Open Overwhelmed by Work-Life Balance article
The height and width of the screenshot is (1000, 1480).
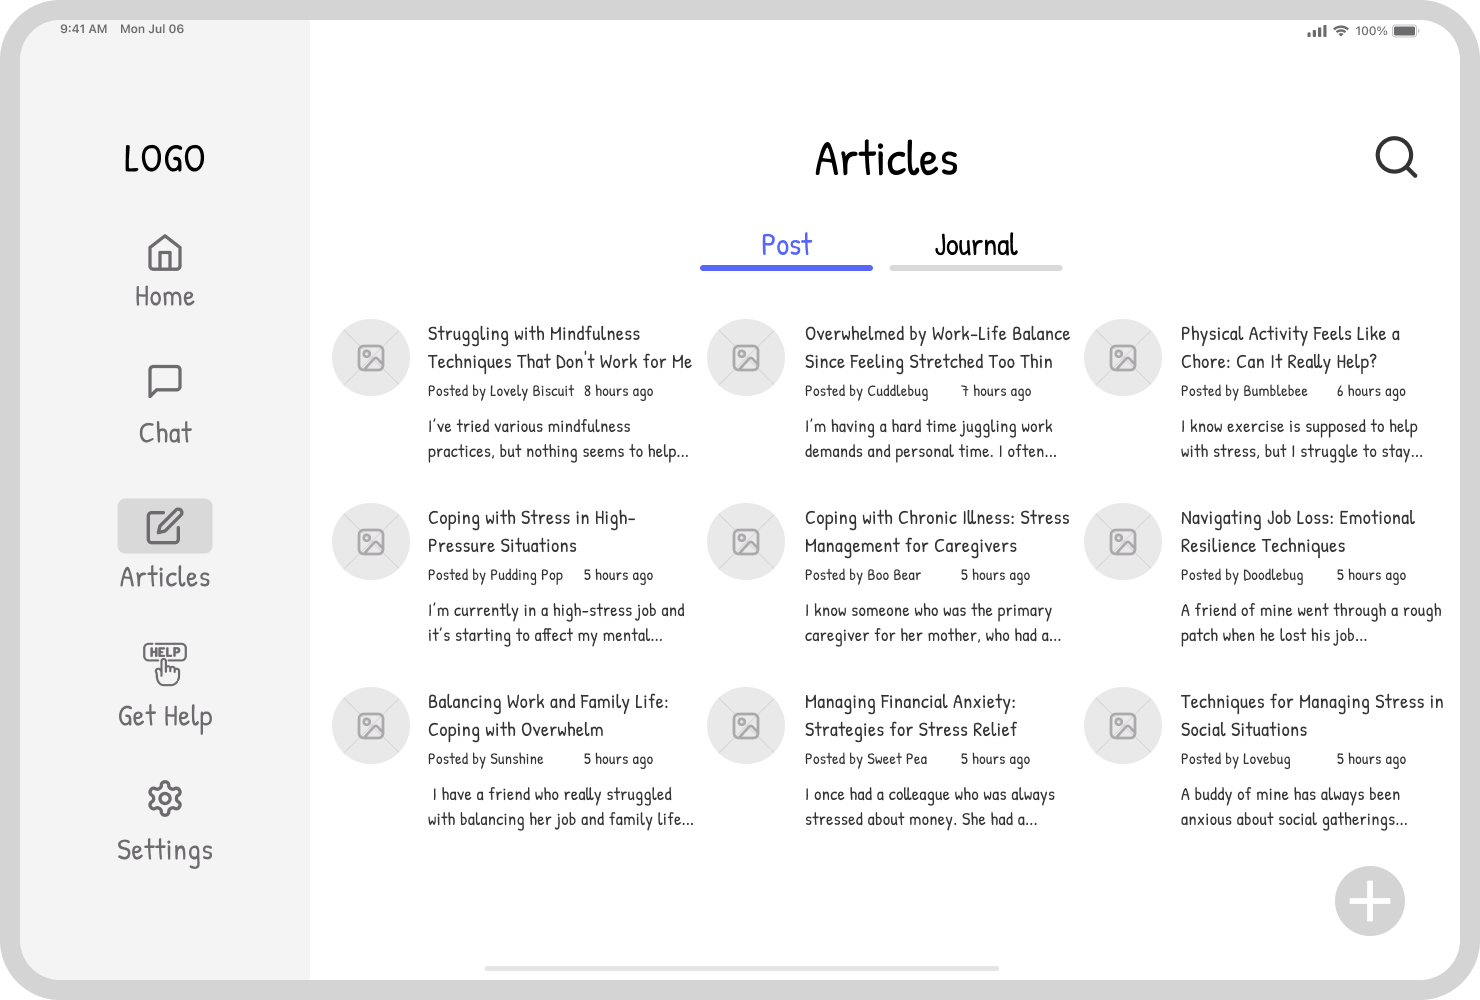pyautogui.click(x=937, y=347)
